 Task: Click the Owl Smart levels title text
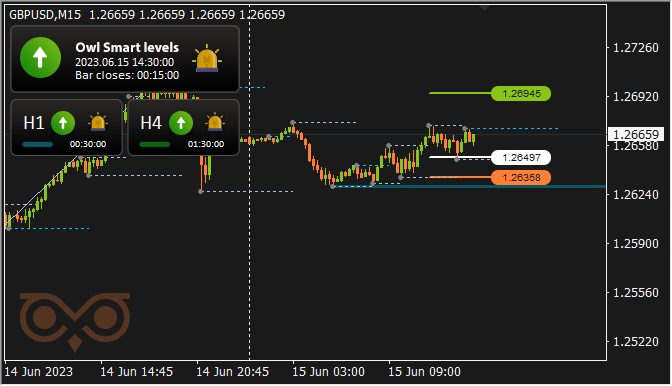pos(127,47)
